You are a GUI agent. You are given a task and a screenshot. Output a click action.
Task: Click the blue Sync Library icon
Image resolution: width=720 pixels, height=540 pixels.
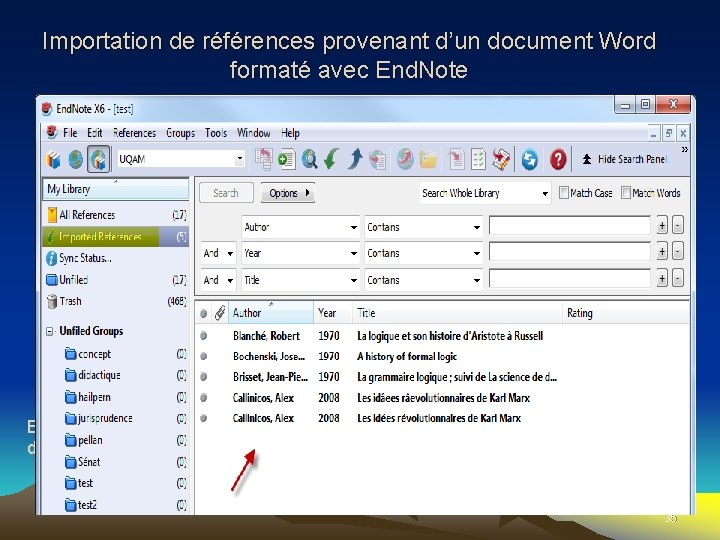click(x=529, y=159)
